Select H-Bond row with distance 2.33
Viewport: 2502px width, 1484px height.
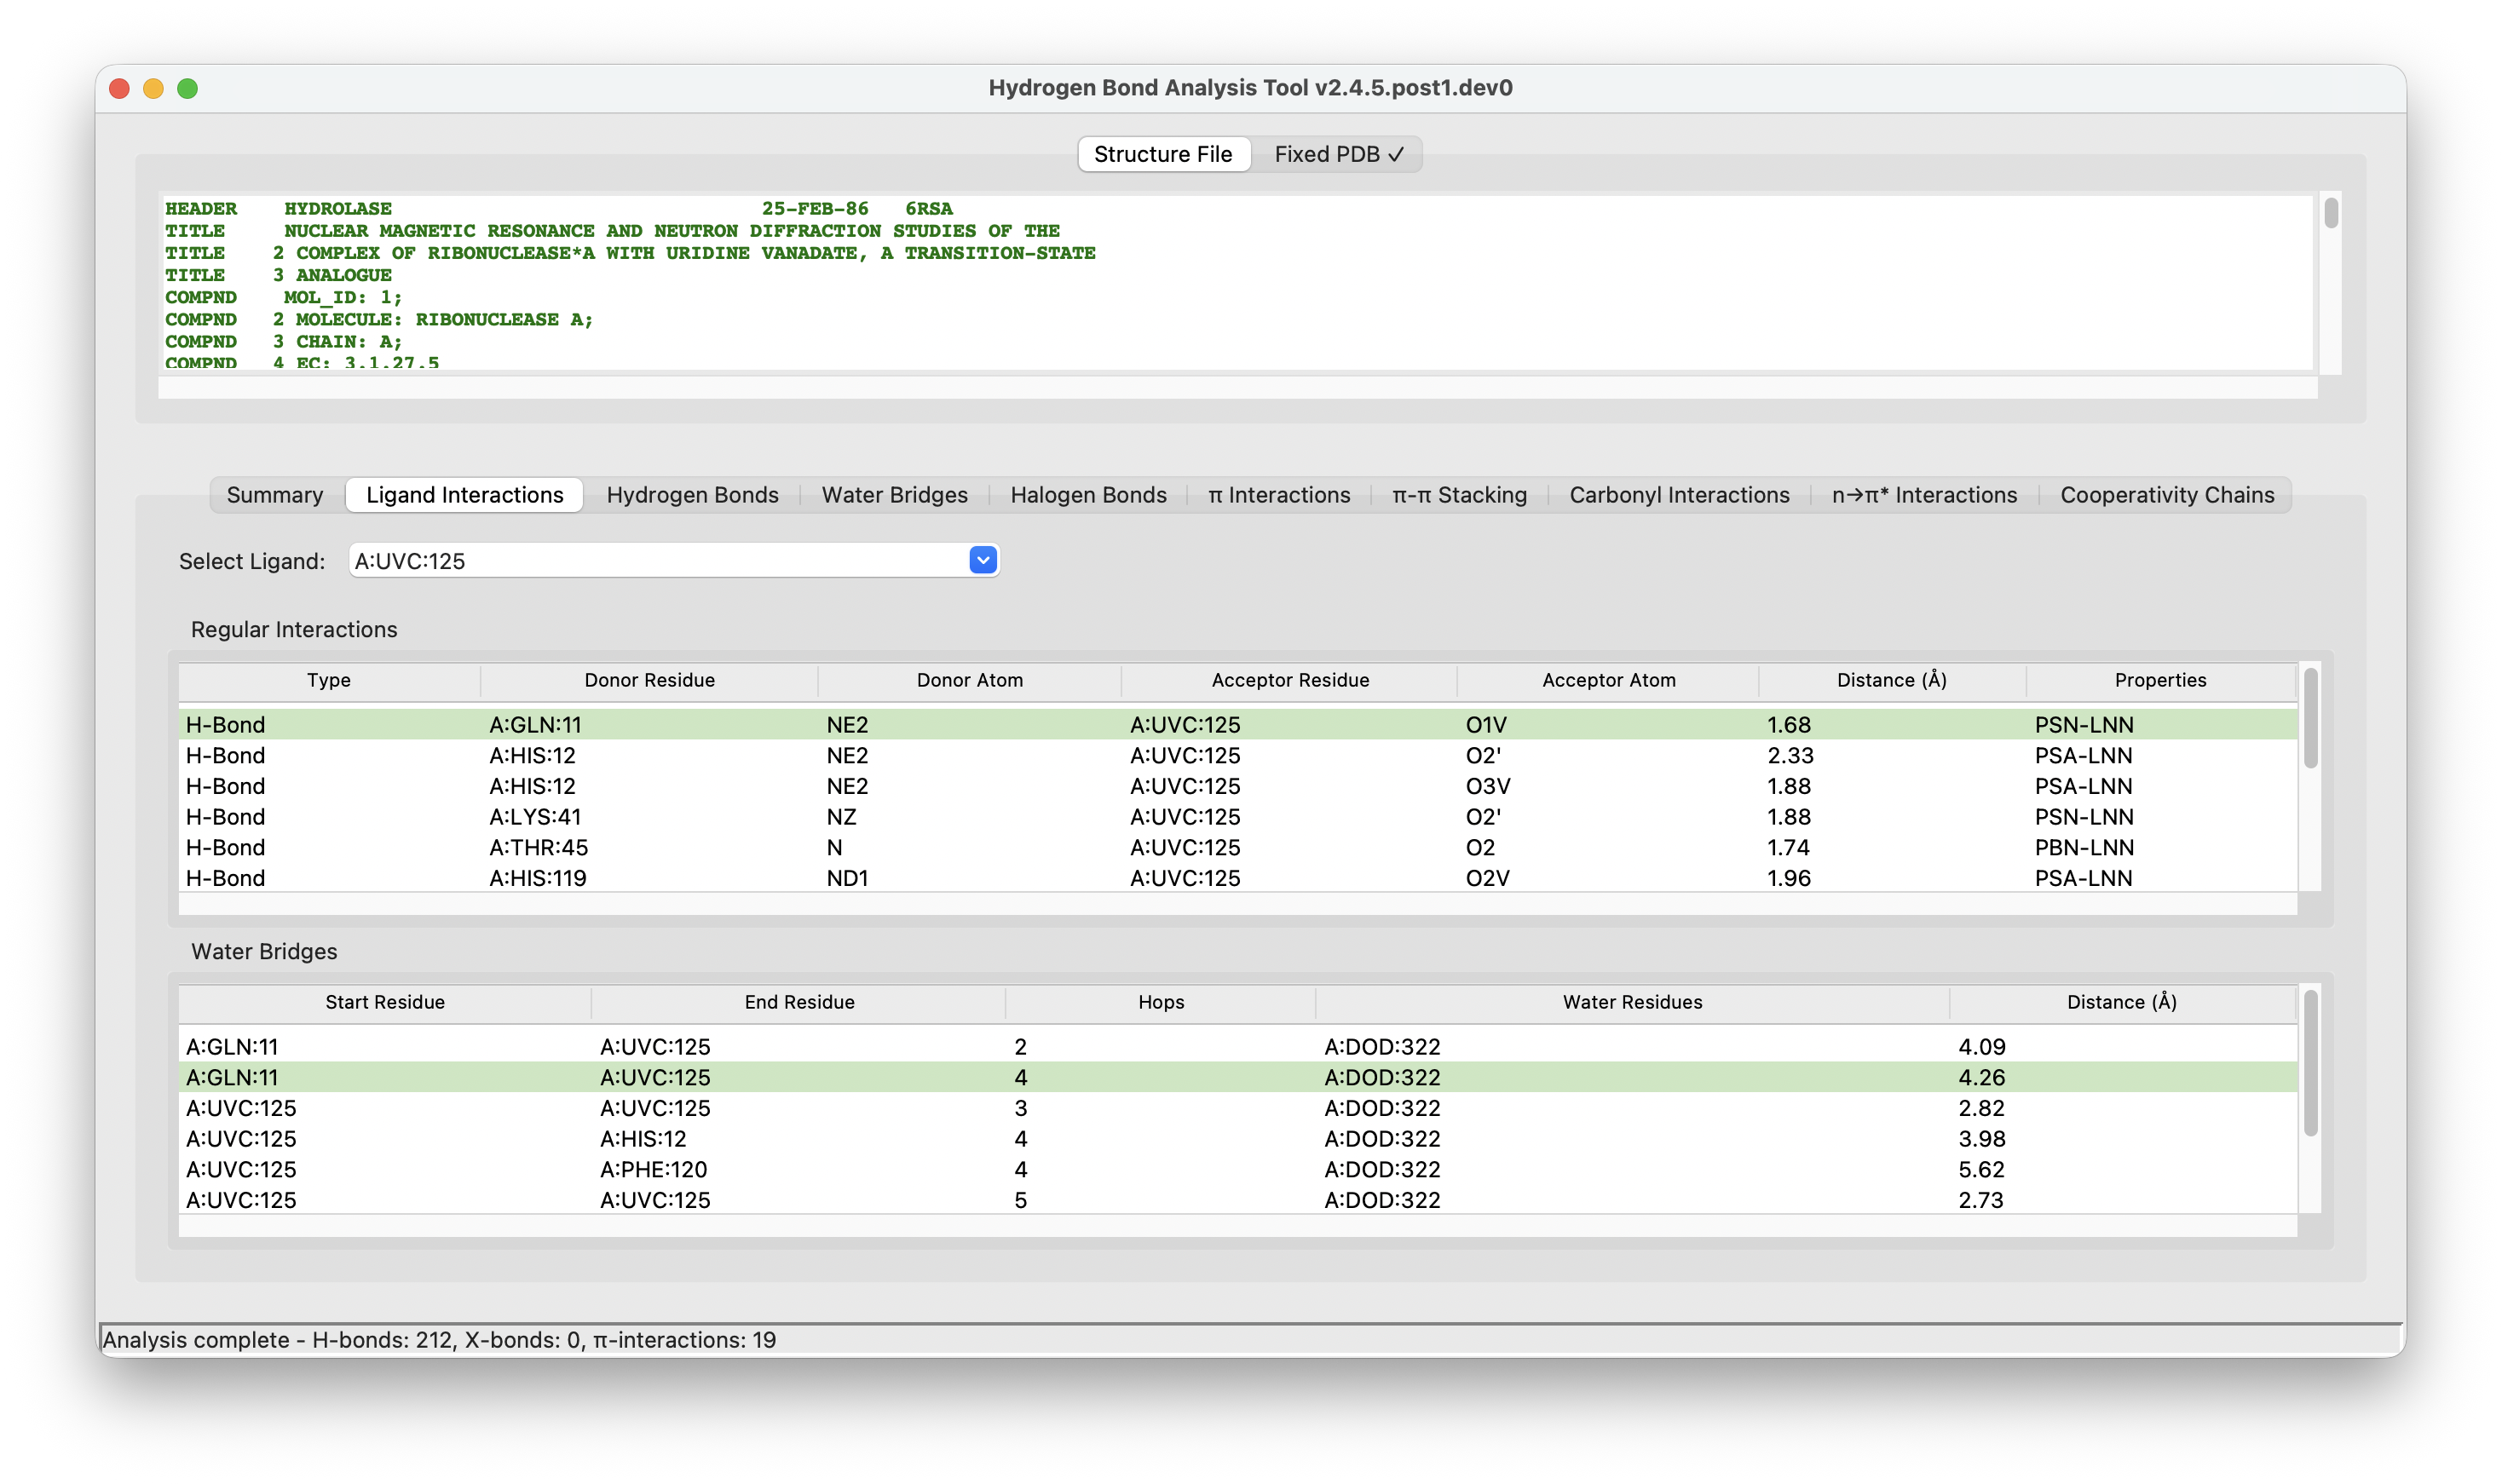pyautogui.click(x=1238, y=755)
